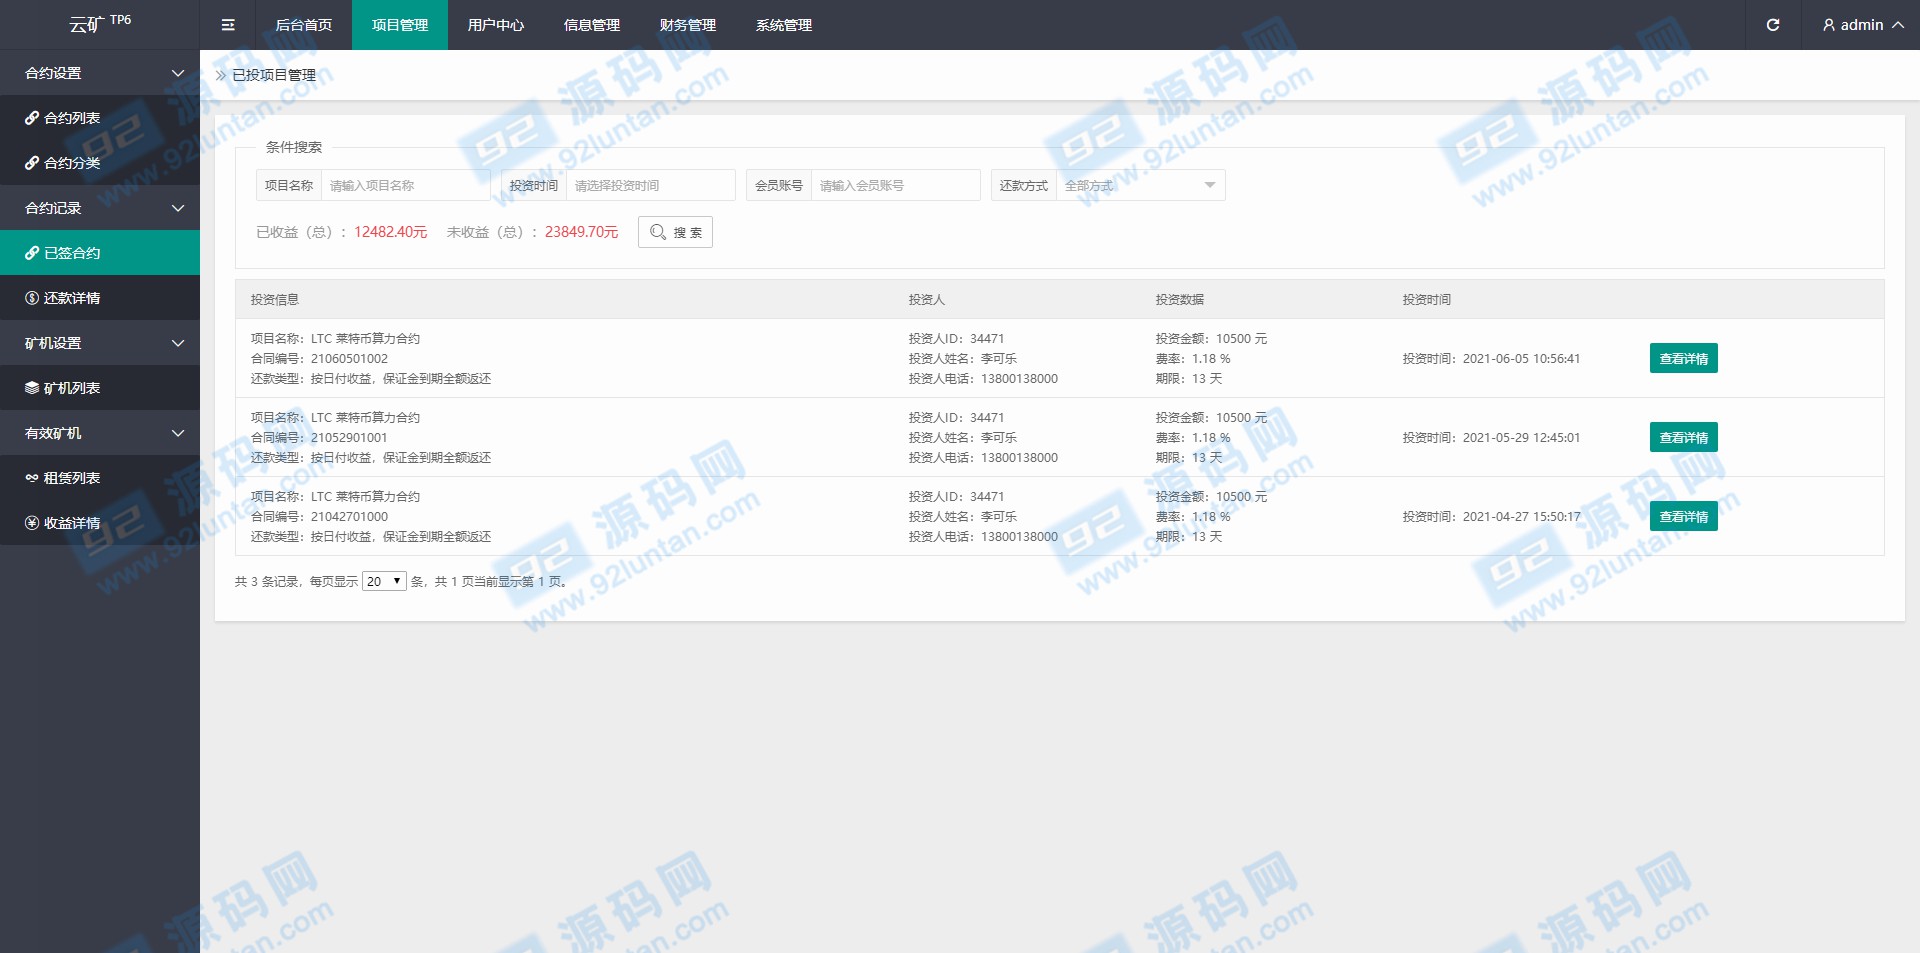Select the 项目管理 top menu
The height and width of the screenshot is (953, 1920).
(400, 25)
